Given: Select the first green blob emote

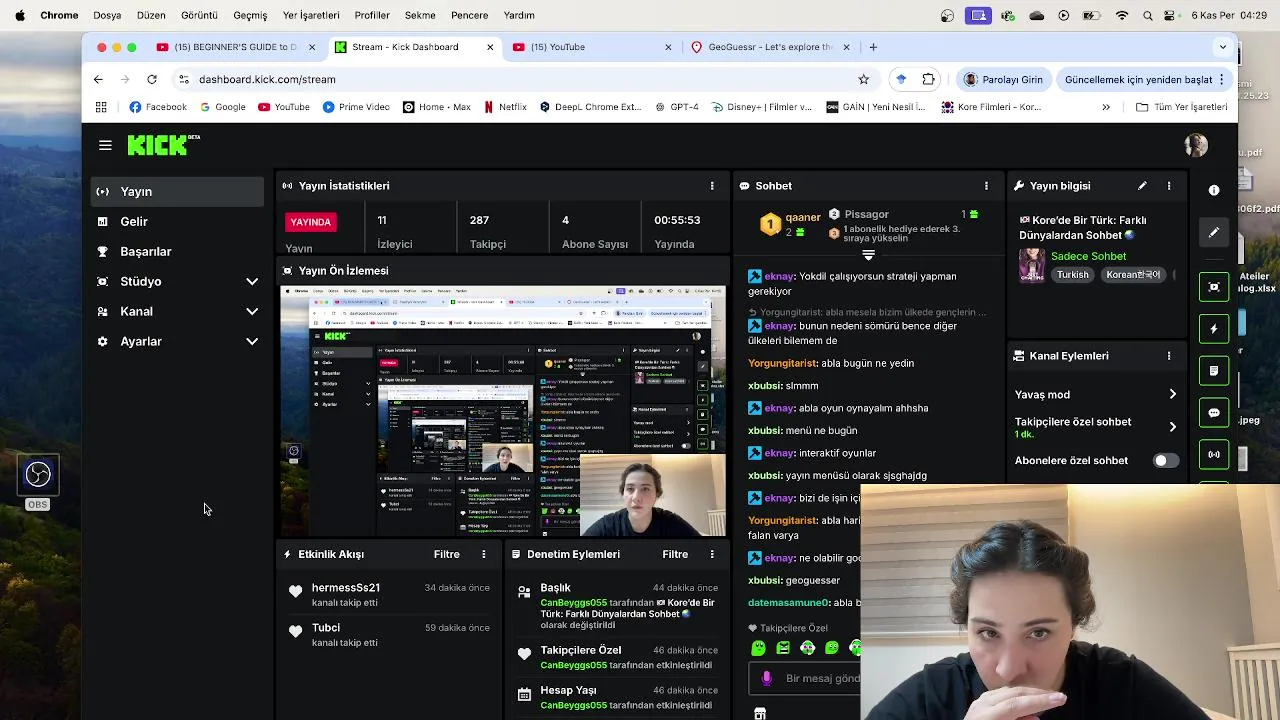Looking at the screenshot, I should [x=758, y=648].
